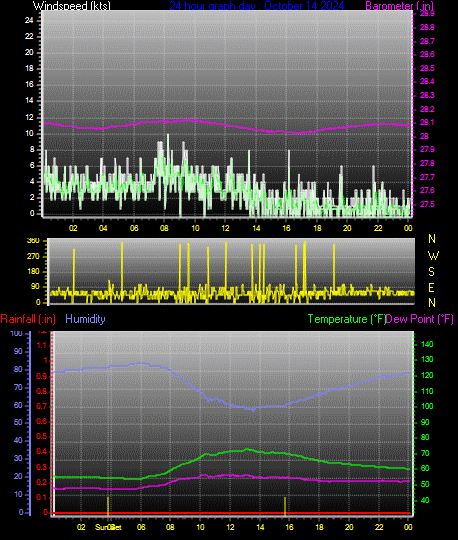Click the green "Temperature (°F)" legend label

(x=346, y=319)
